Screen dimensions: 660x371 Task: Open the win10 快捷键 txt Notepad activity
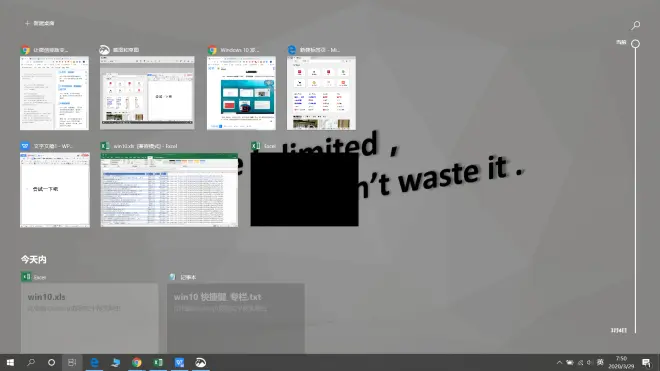(x=236, y=318)
